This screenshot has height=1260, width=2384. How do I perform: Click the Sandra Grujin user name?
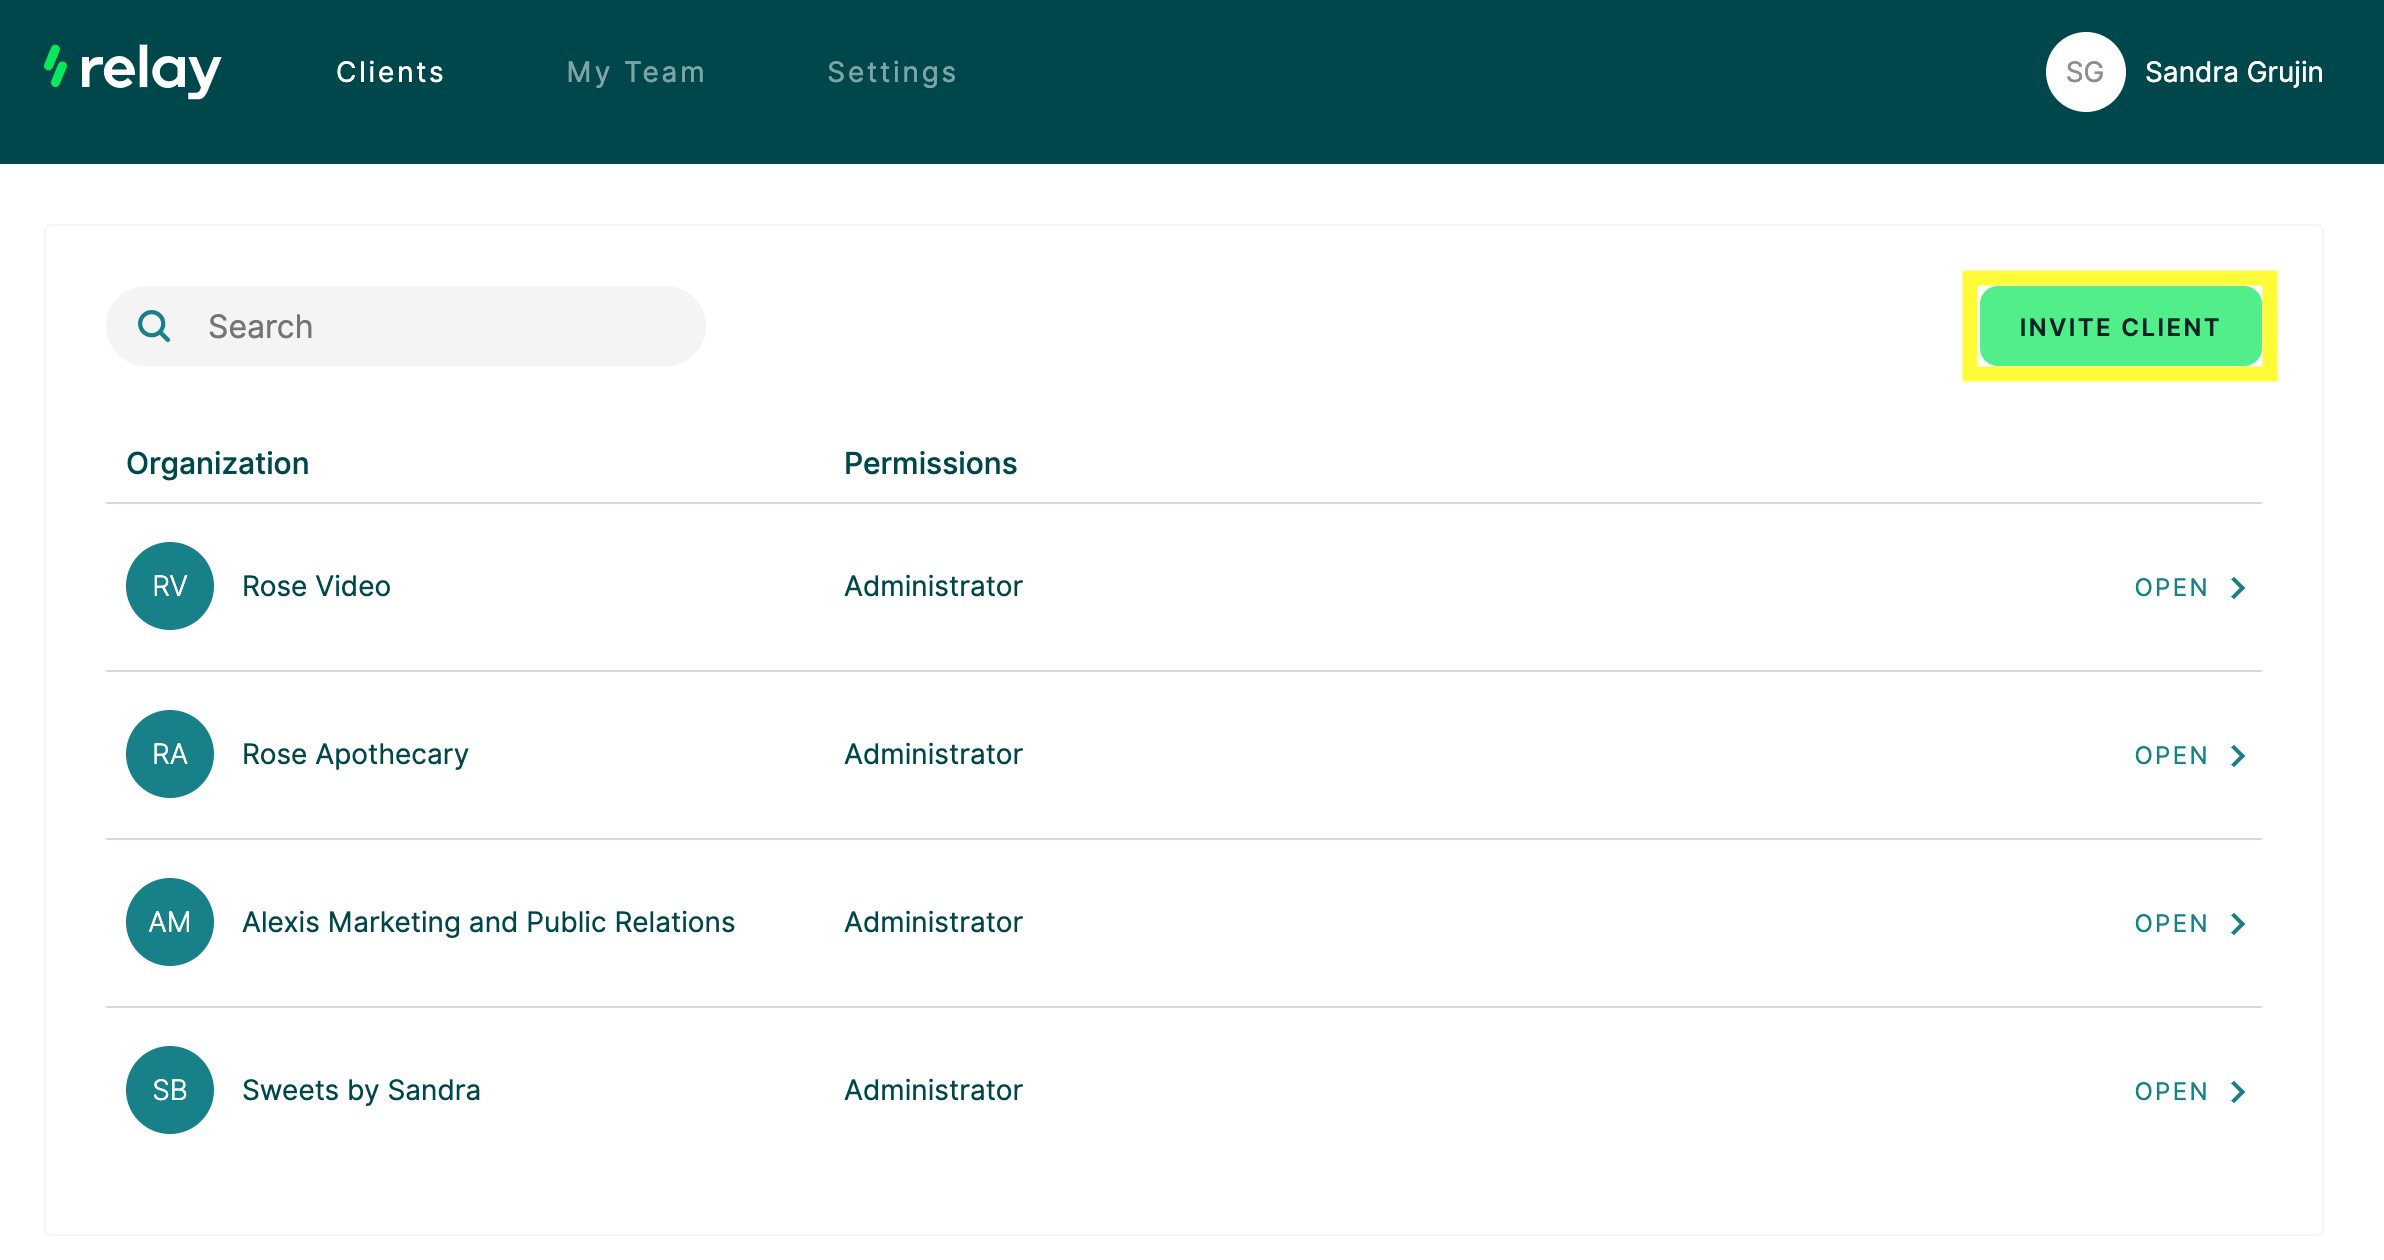click(2234, 72)
